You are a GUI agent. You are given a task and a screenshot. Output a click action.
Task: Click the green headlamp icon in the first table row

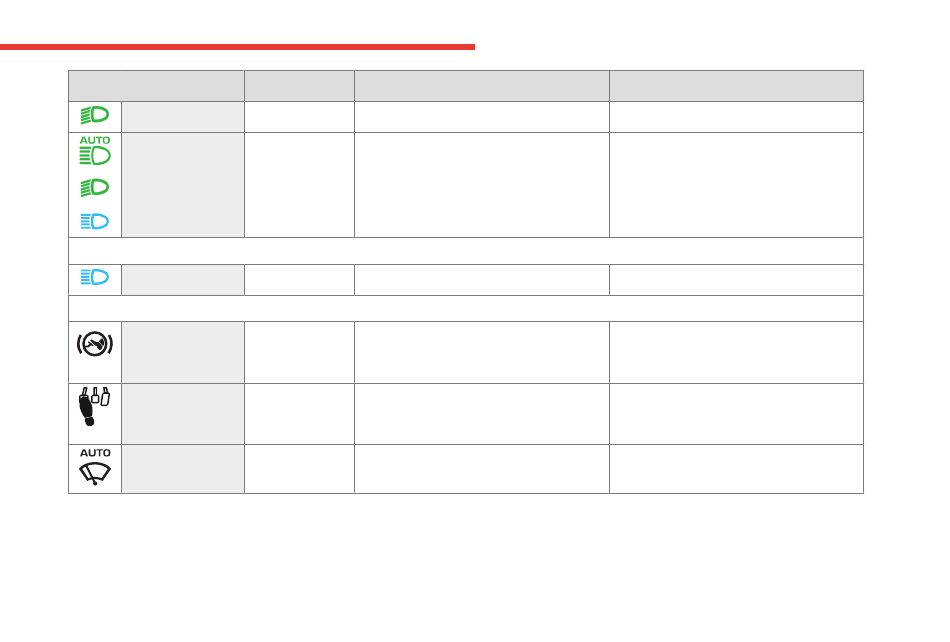(95, 115)
